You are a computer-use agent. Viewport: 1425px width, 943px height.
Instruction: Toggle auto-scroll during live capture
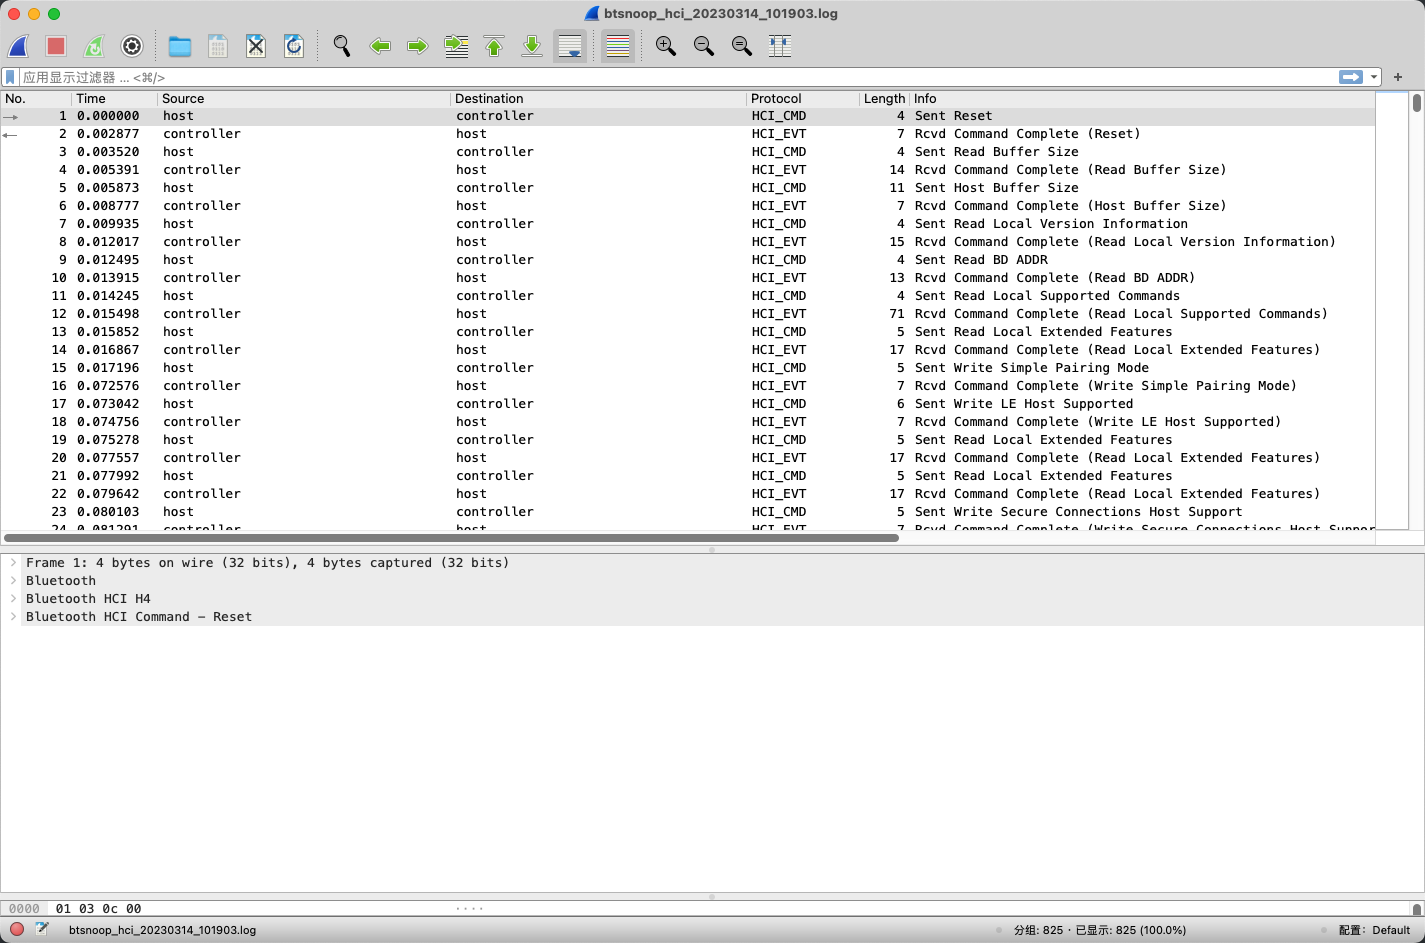570,46
